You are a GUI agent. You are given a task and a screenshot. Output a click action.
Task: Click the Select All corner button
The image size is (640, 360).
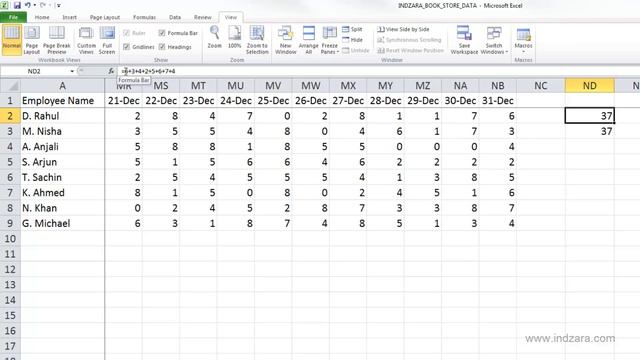[10, 86]
